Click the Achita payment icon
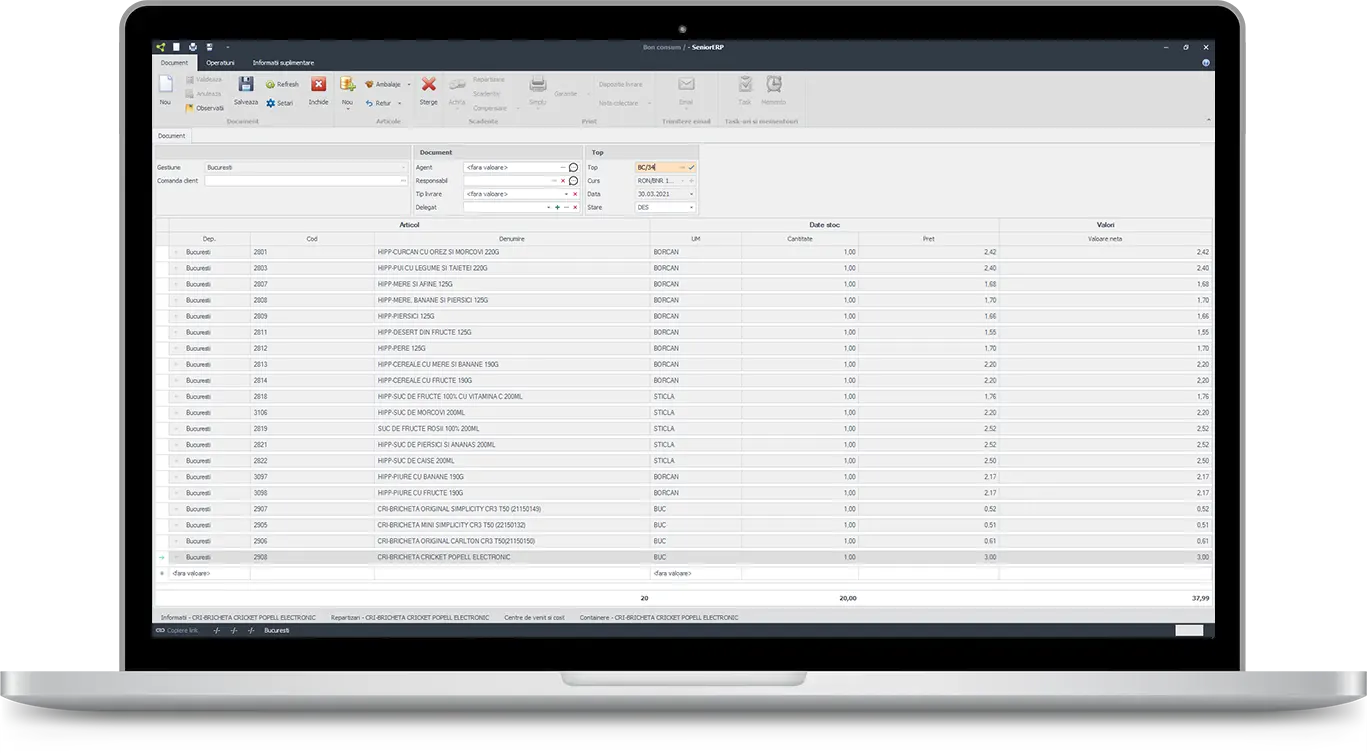 tap(457, 86)
